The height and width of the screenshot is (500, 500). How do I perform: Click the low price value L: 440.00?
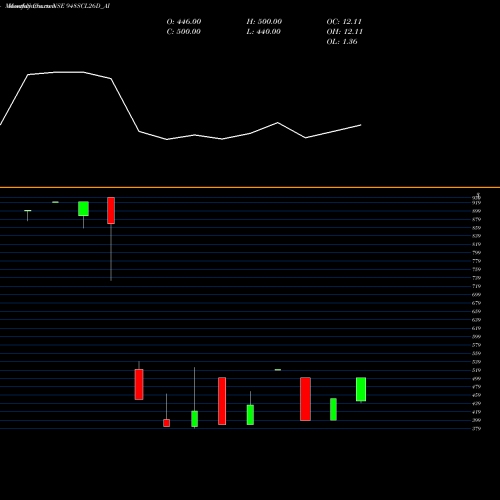263,32
